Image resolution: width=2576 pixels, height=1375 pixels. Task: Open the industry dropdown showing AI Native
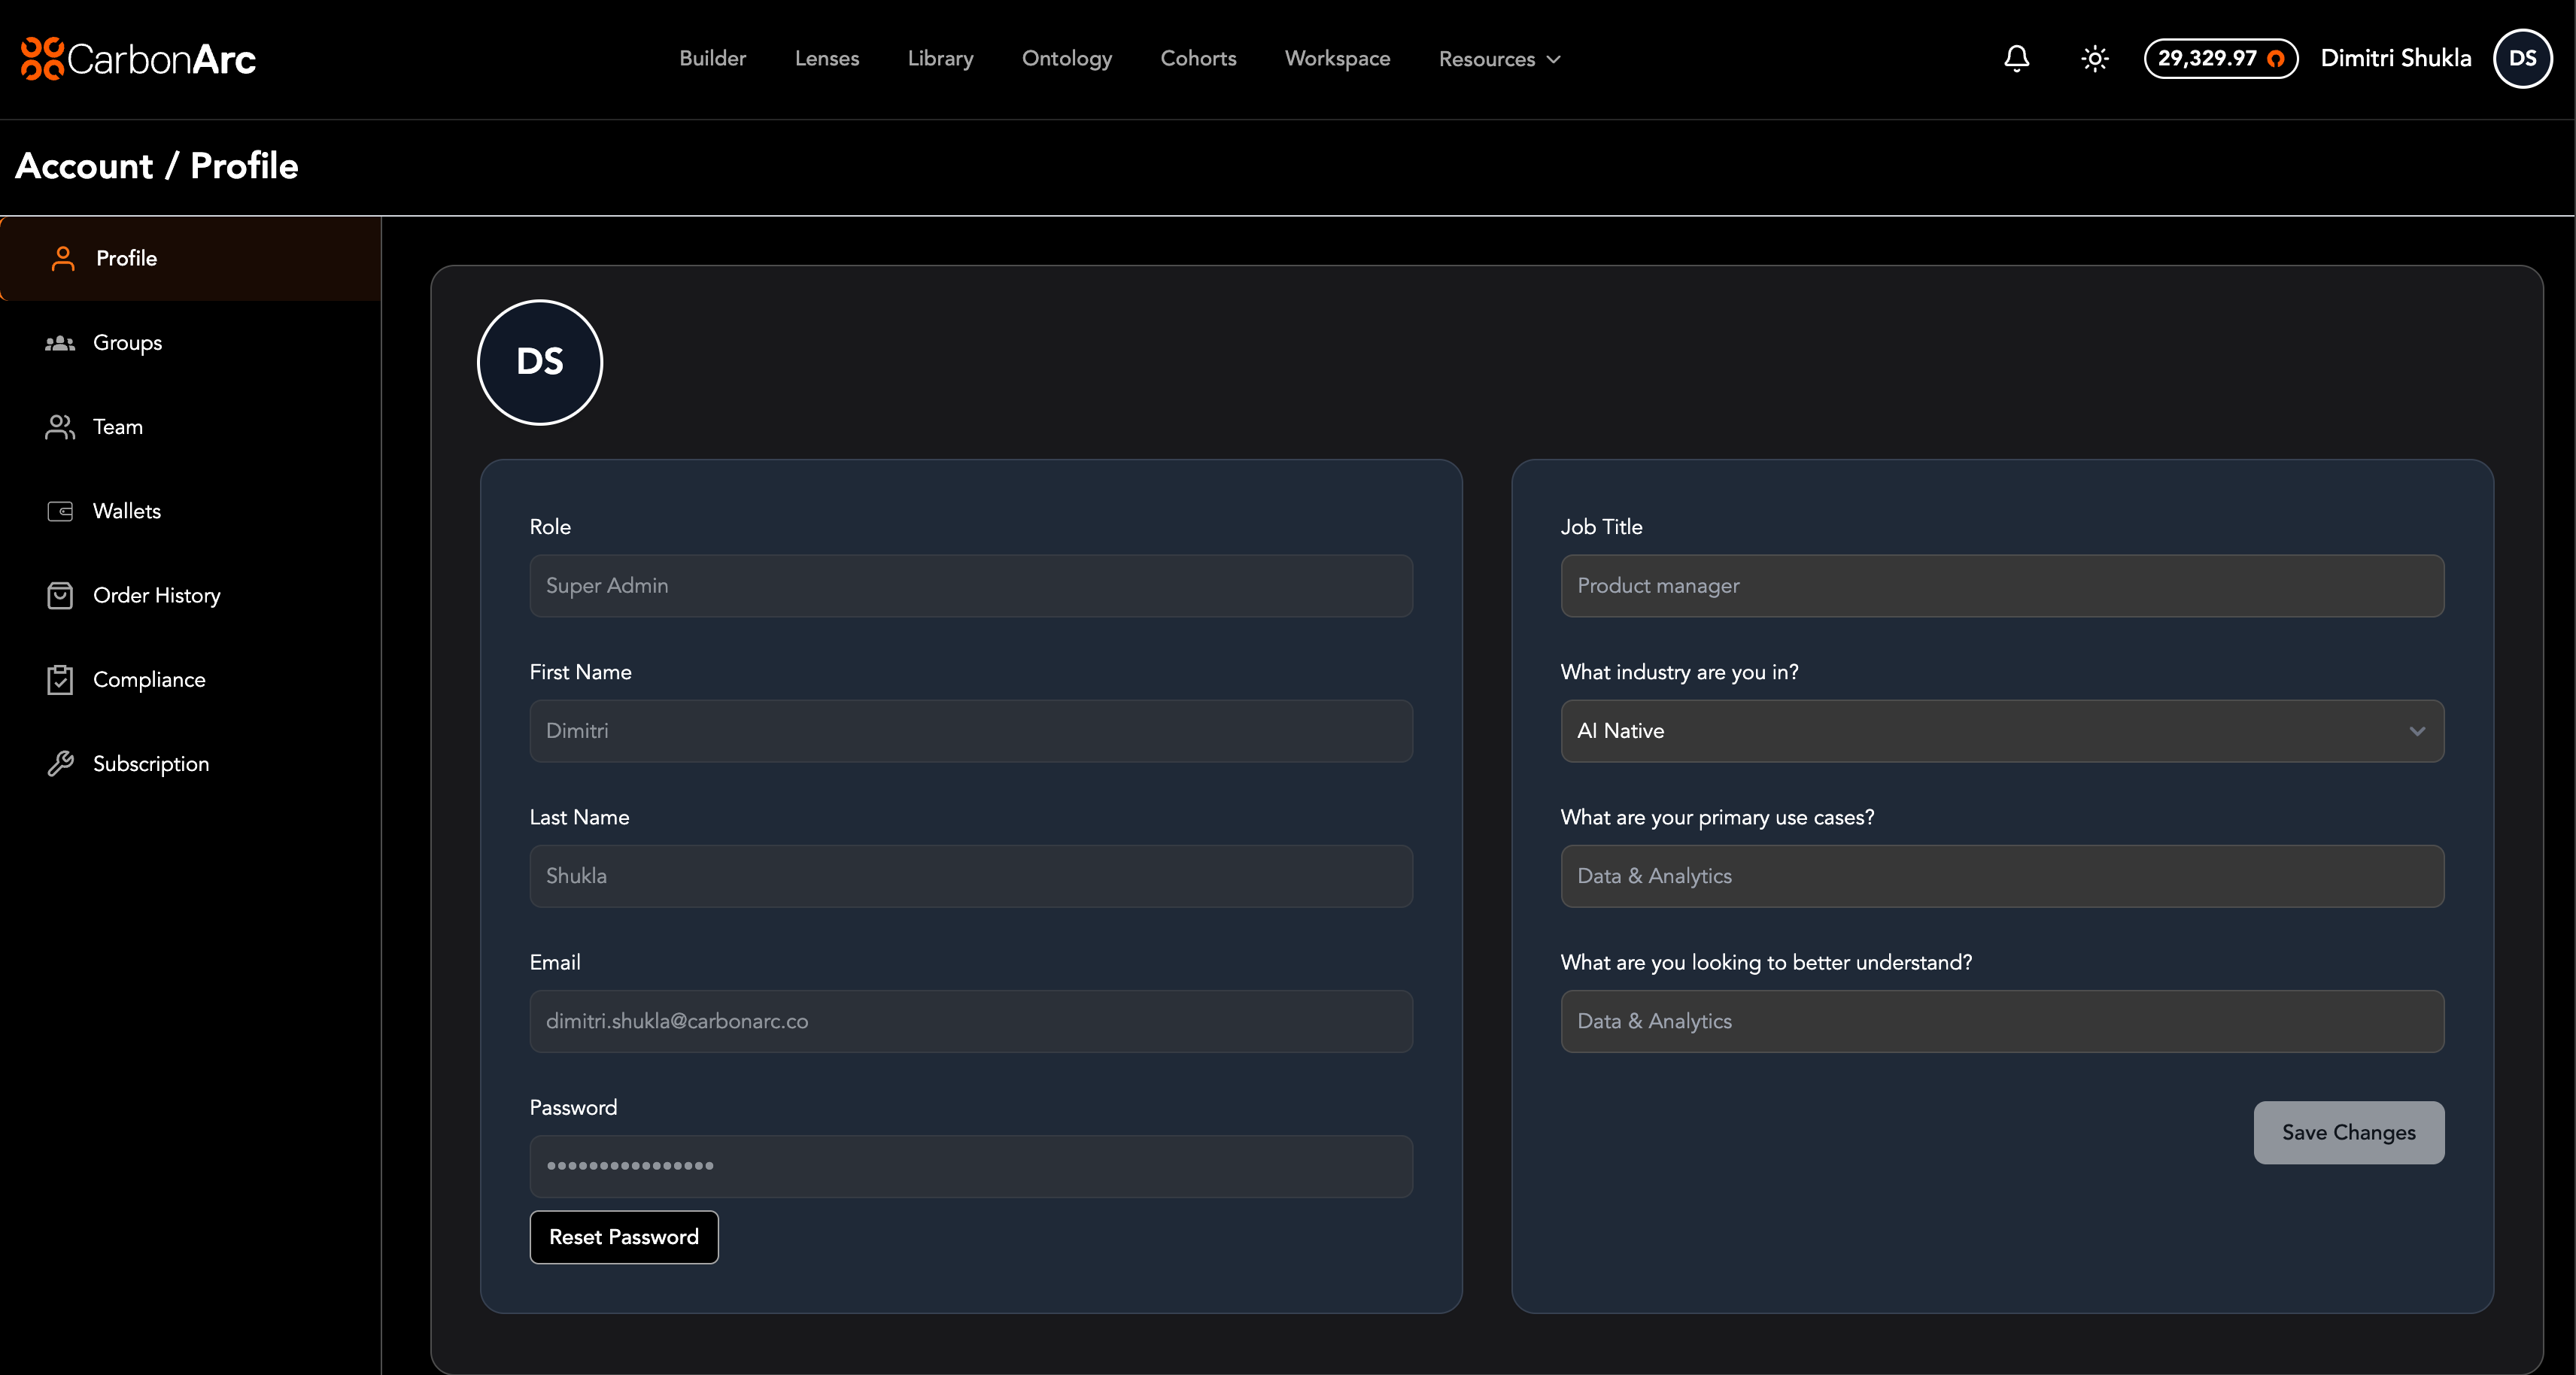(2001, 731)
